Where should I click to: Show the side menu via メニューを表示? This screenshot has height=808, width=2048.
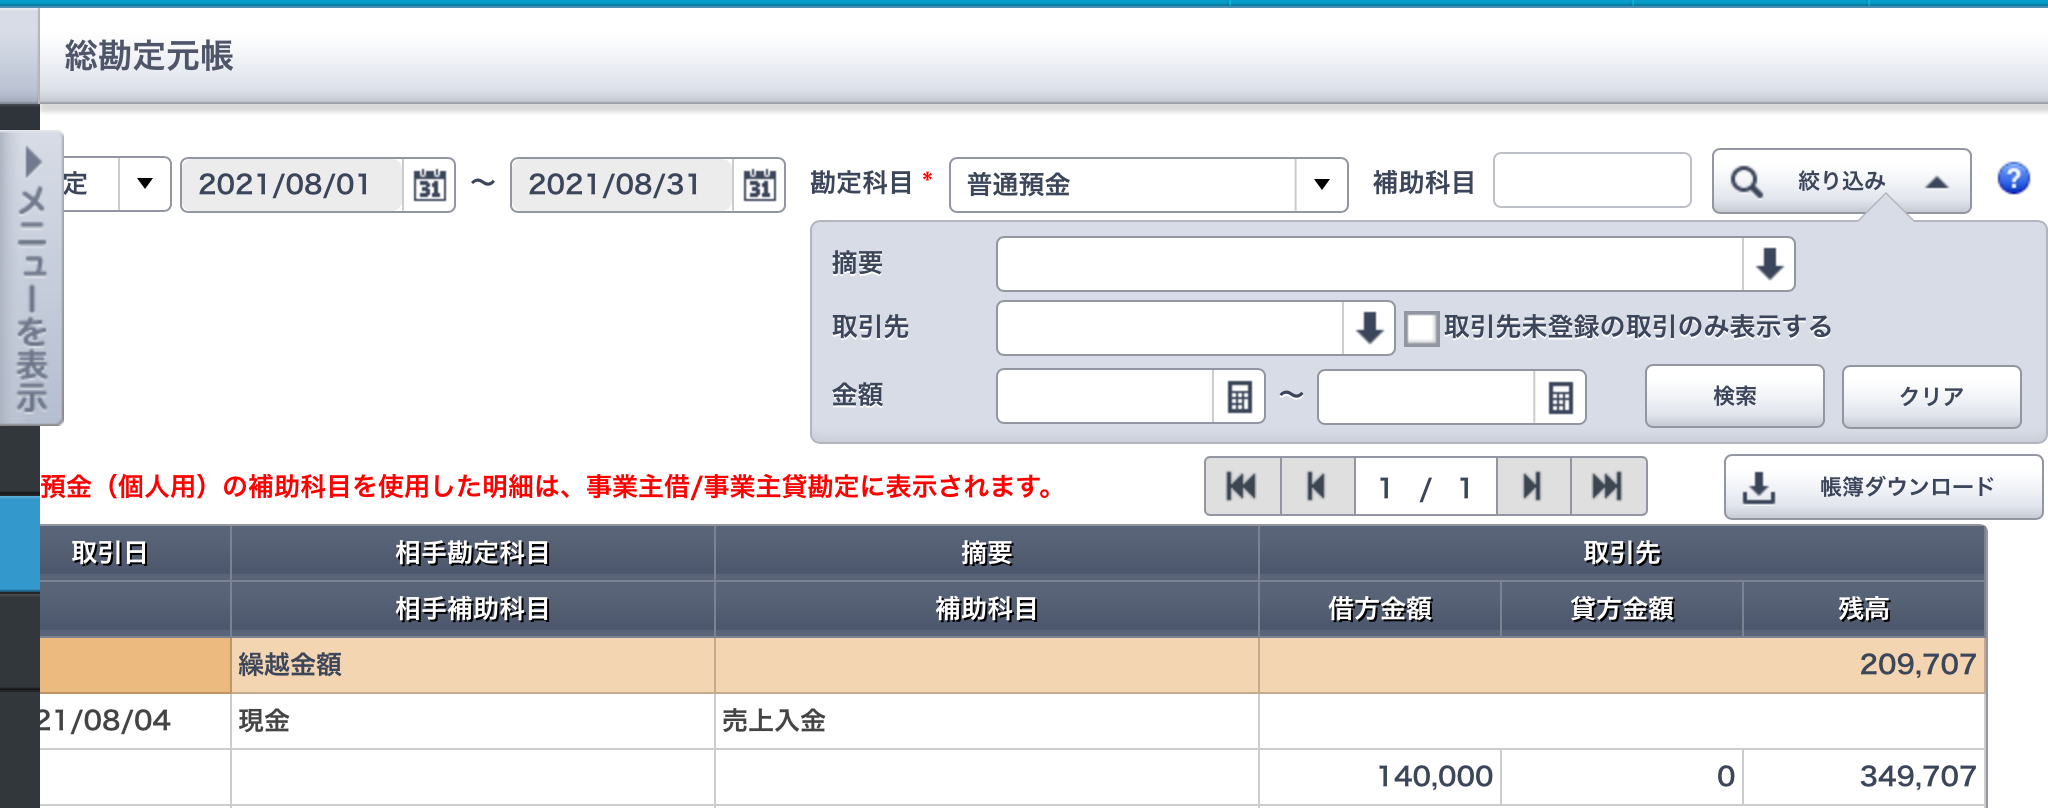[x=32, y=278]
